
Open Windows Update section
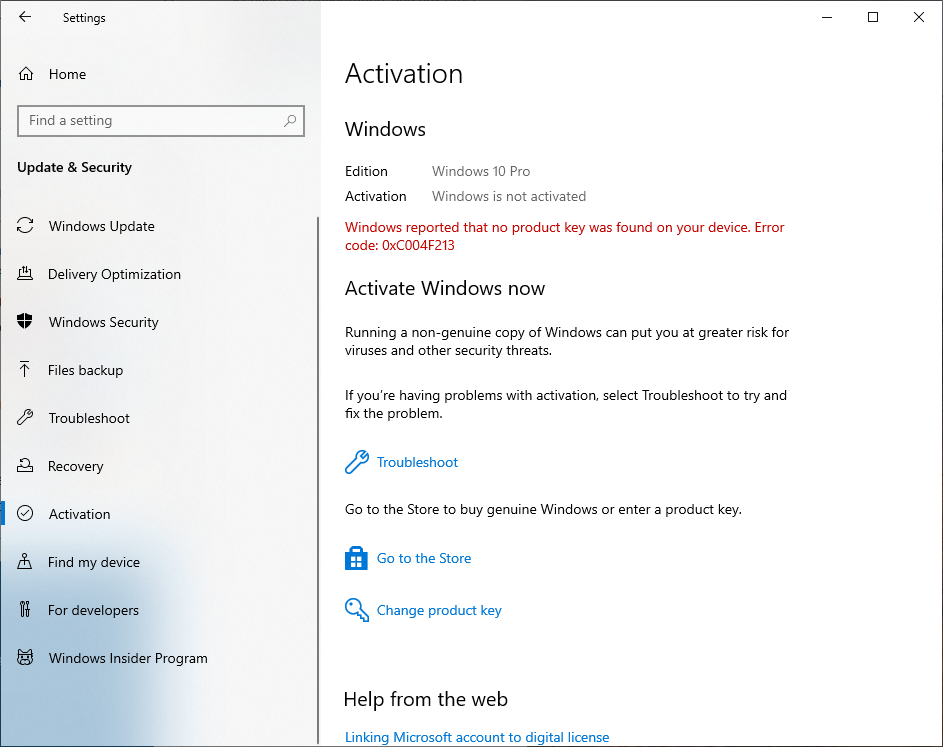[x=102, y=226]
